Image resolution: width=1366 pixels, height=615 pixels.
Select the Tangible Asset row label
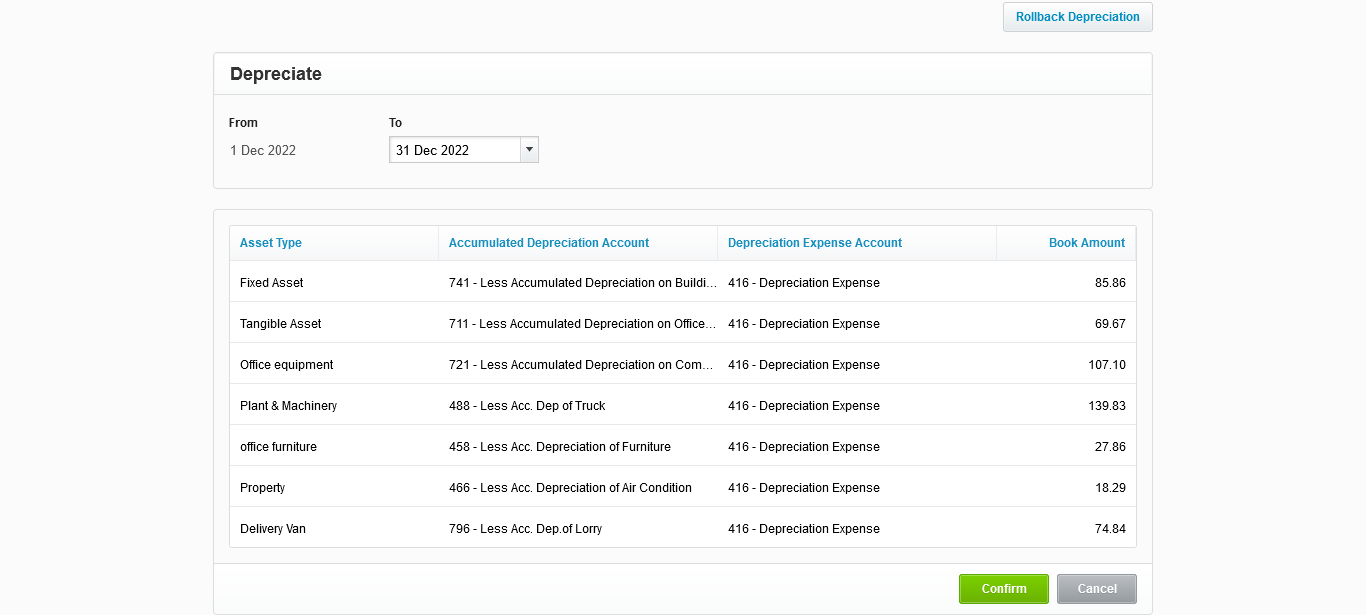(x=281, y=324)
